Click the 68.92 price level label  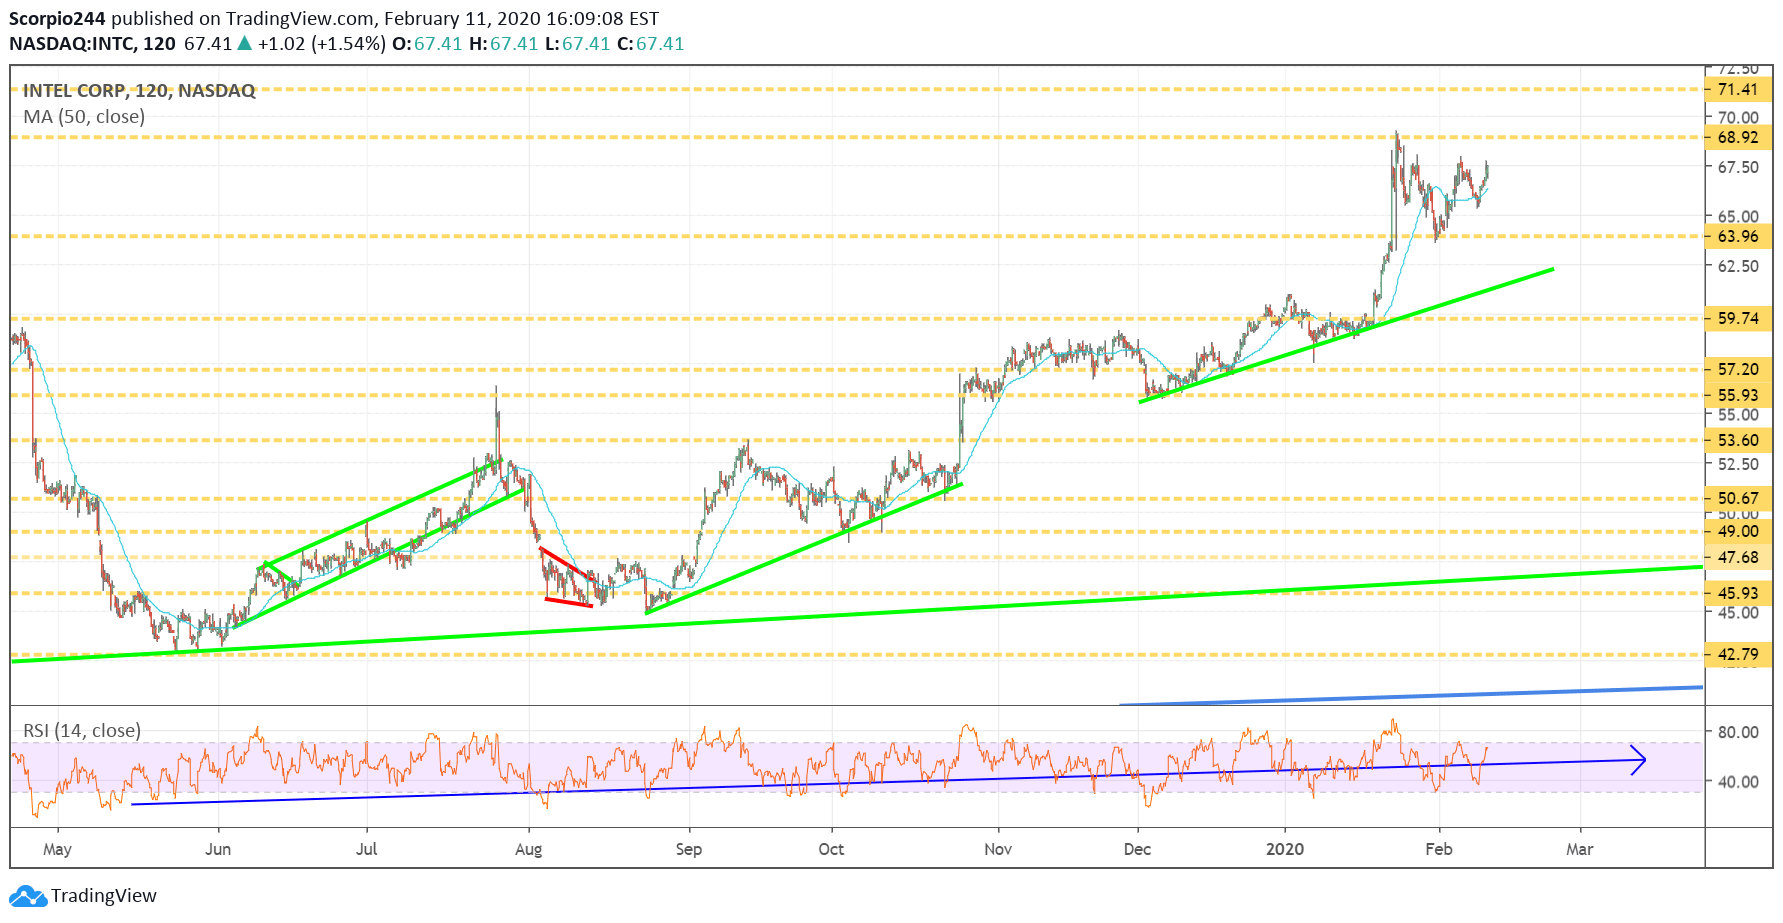(1738, 137)
